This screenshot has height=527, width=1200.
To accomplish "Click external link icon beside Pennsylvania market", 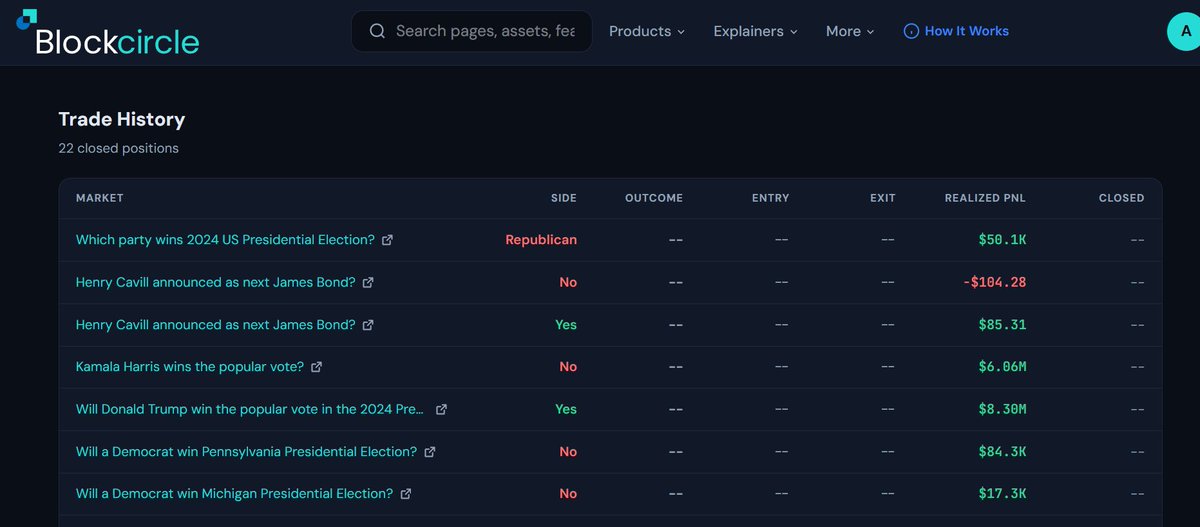I will pyautogui.click(x=429, y=451).
